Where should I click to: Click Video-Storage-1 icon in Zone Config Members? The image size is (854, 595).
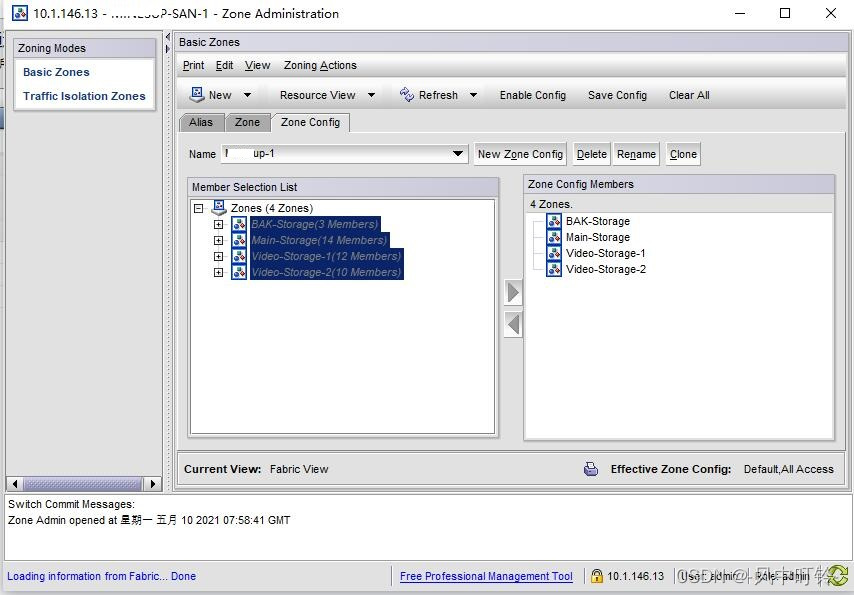click(x=554, y=253)
